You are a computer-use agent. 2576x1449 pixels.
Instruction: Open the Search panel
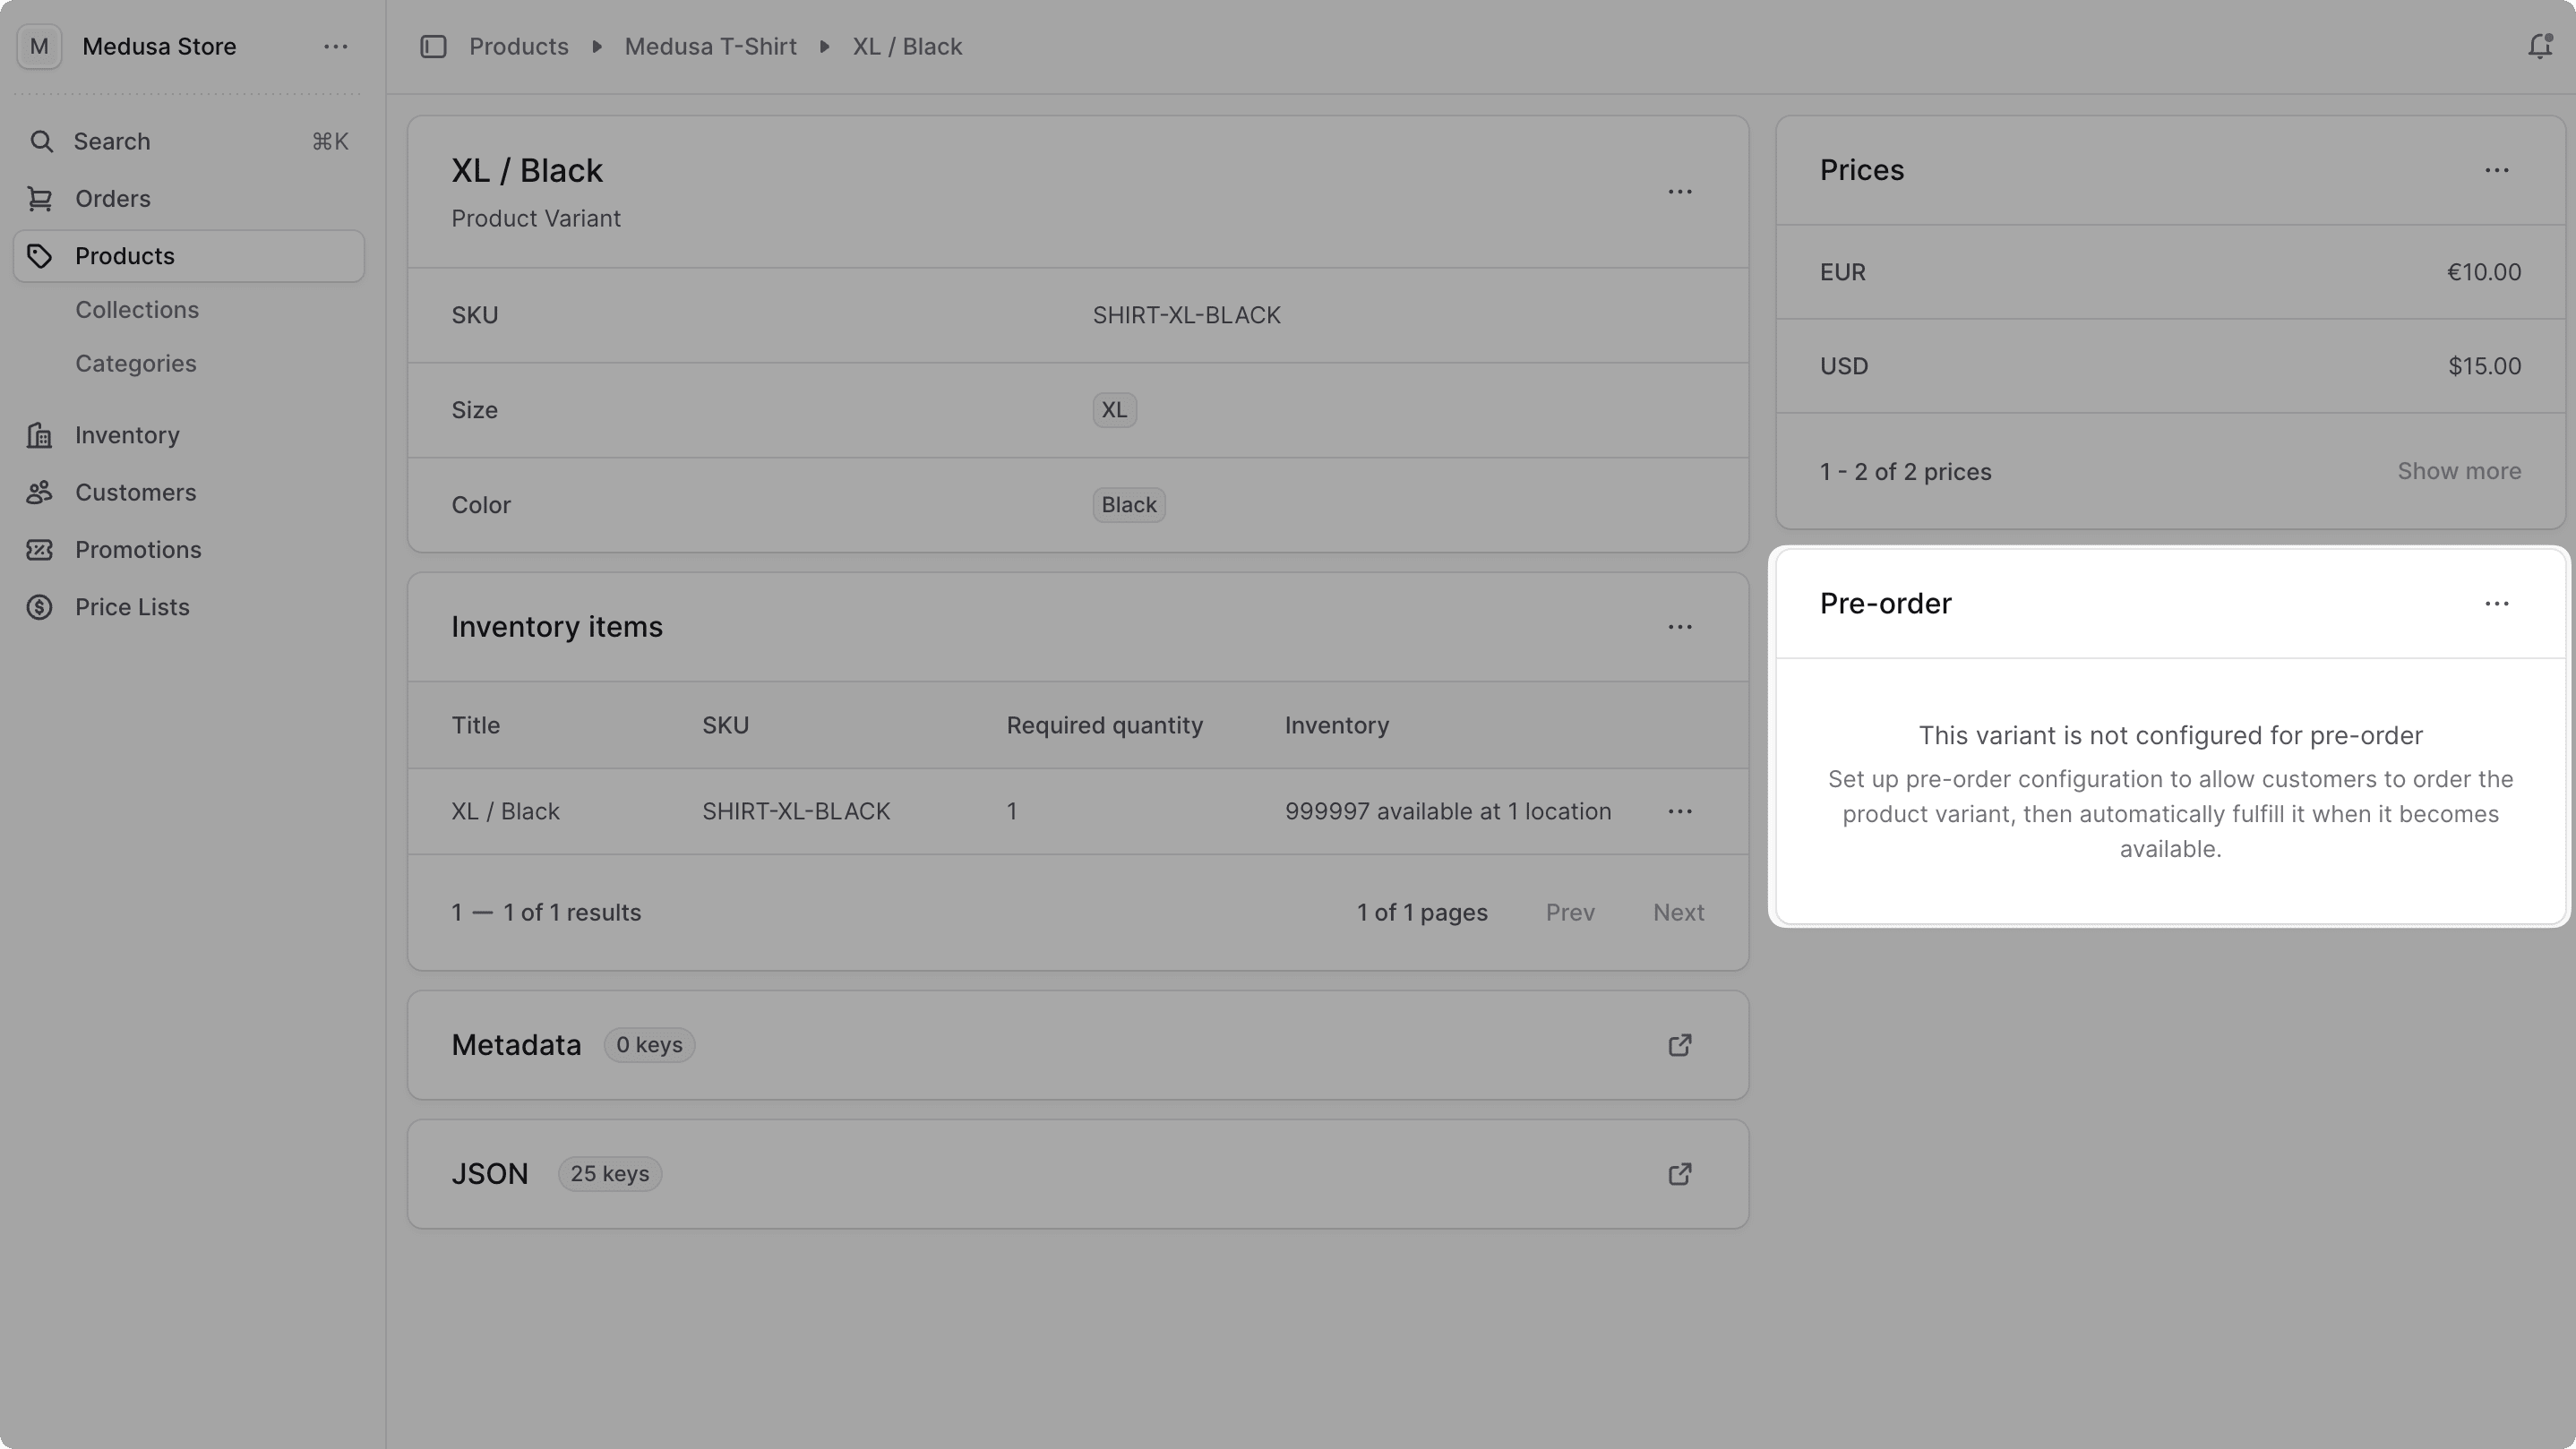pos(110,141)
